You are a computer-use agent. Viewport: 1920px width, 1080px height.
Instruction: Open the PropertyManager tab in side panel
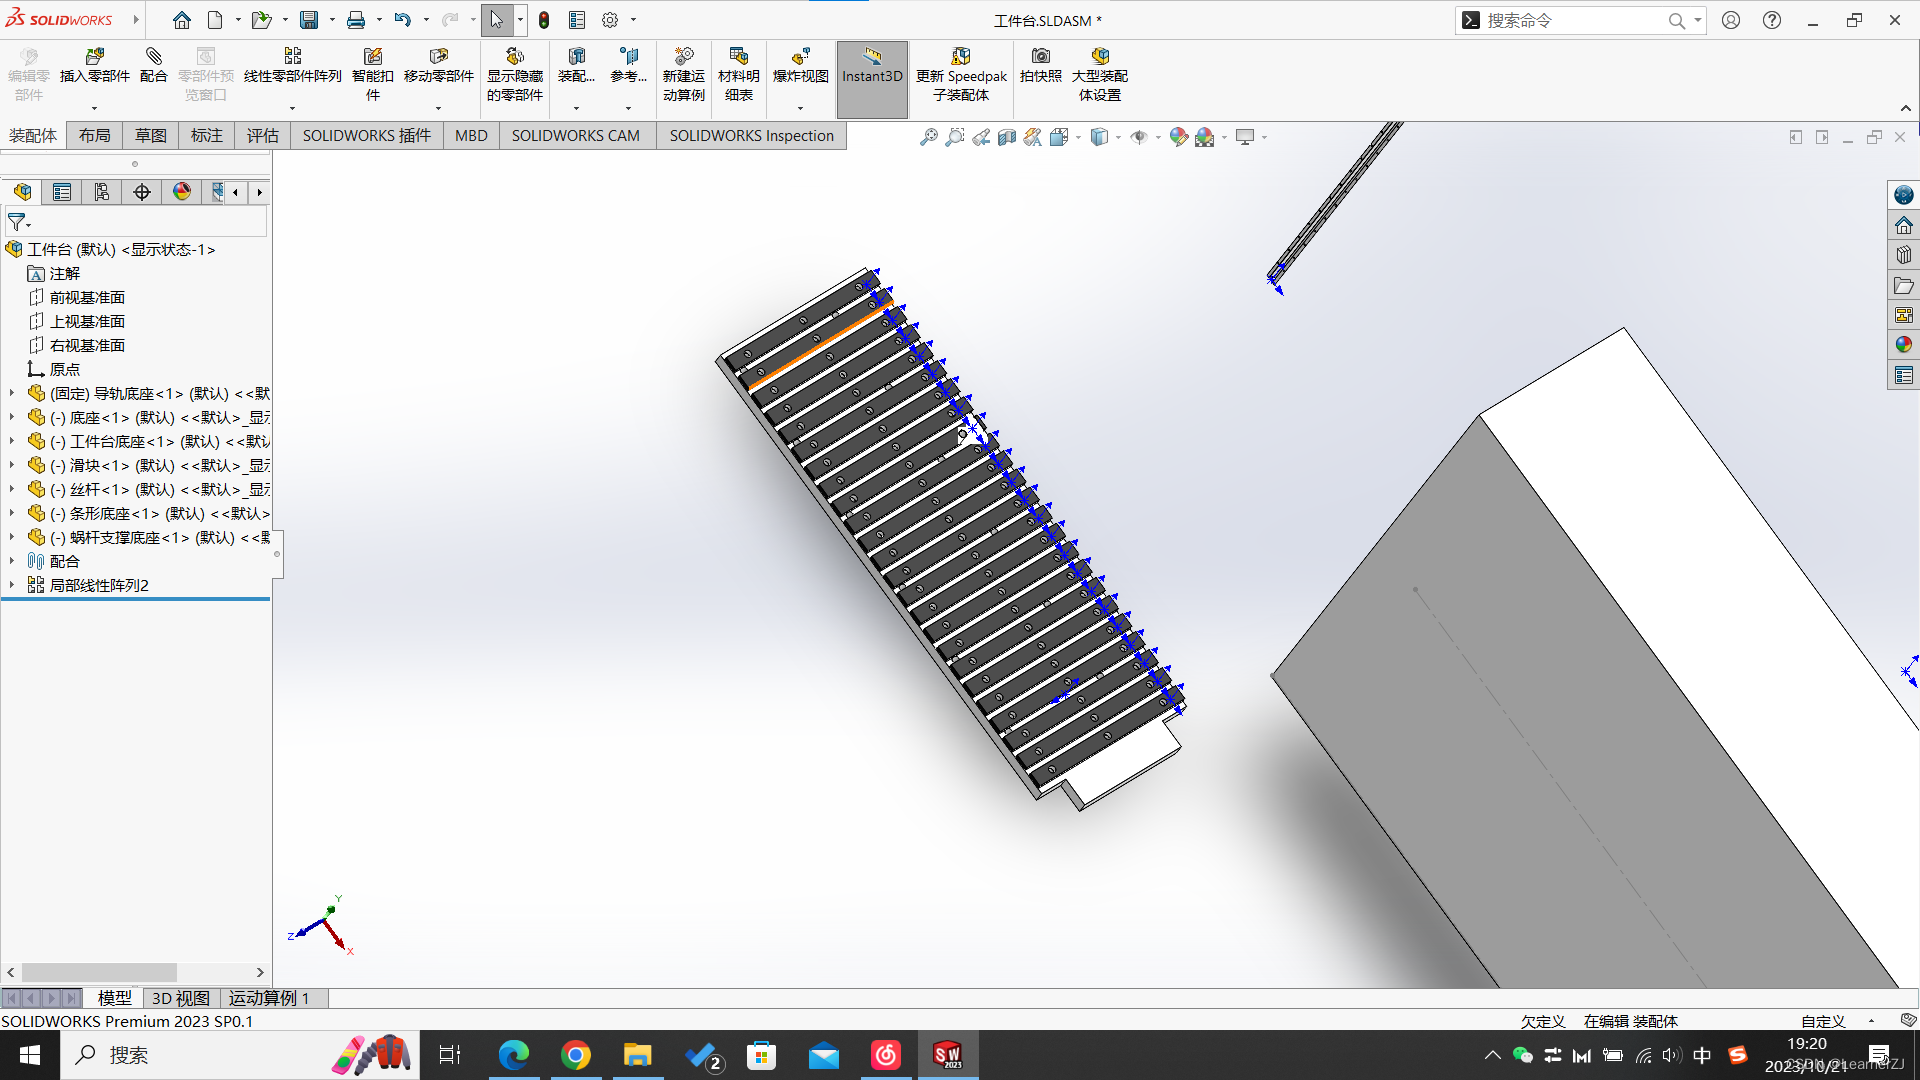pyautogui.click(x=62, y=192)
